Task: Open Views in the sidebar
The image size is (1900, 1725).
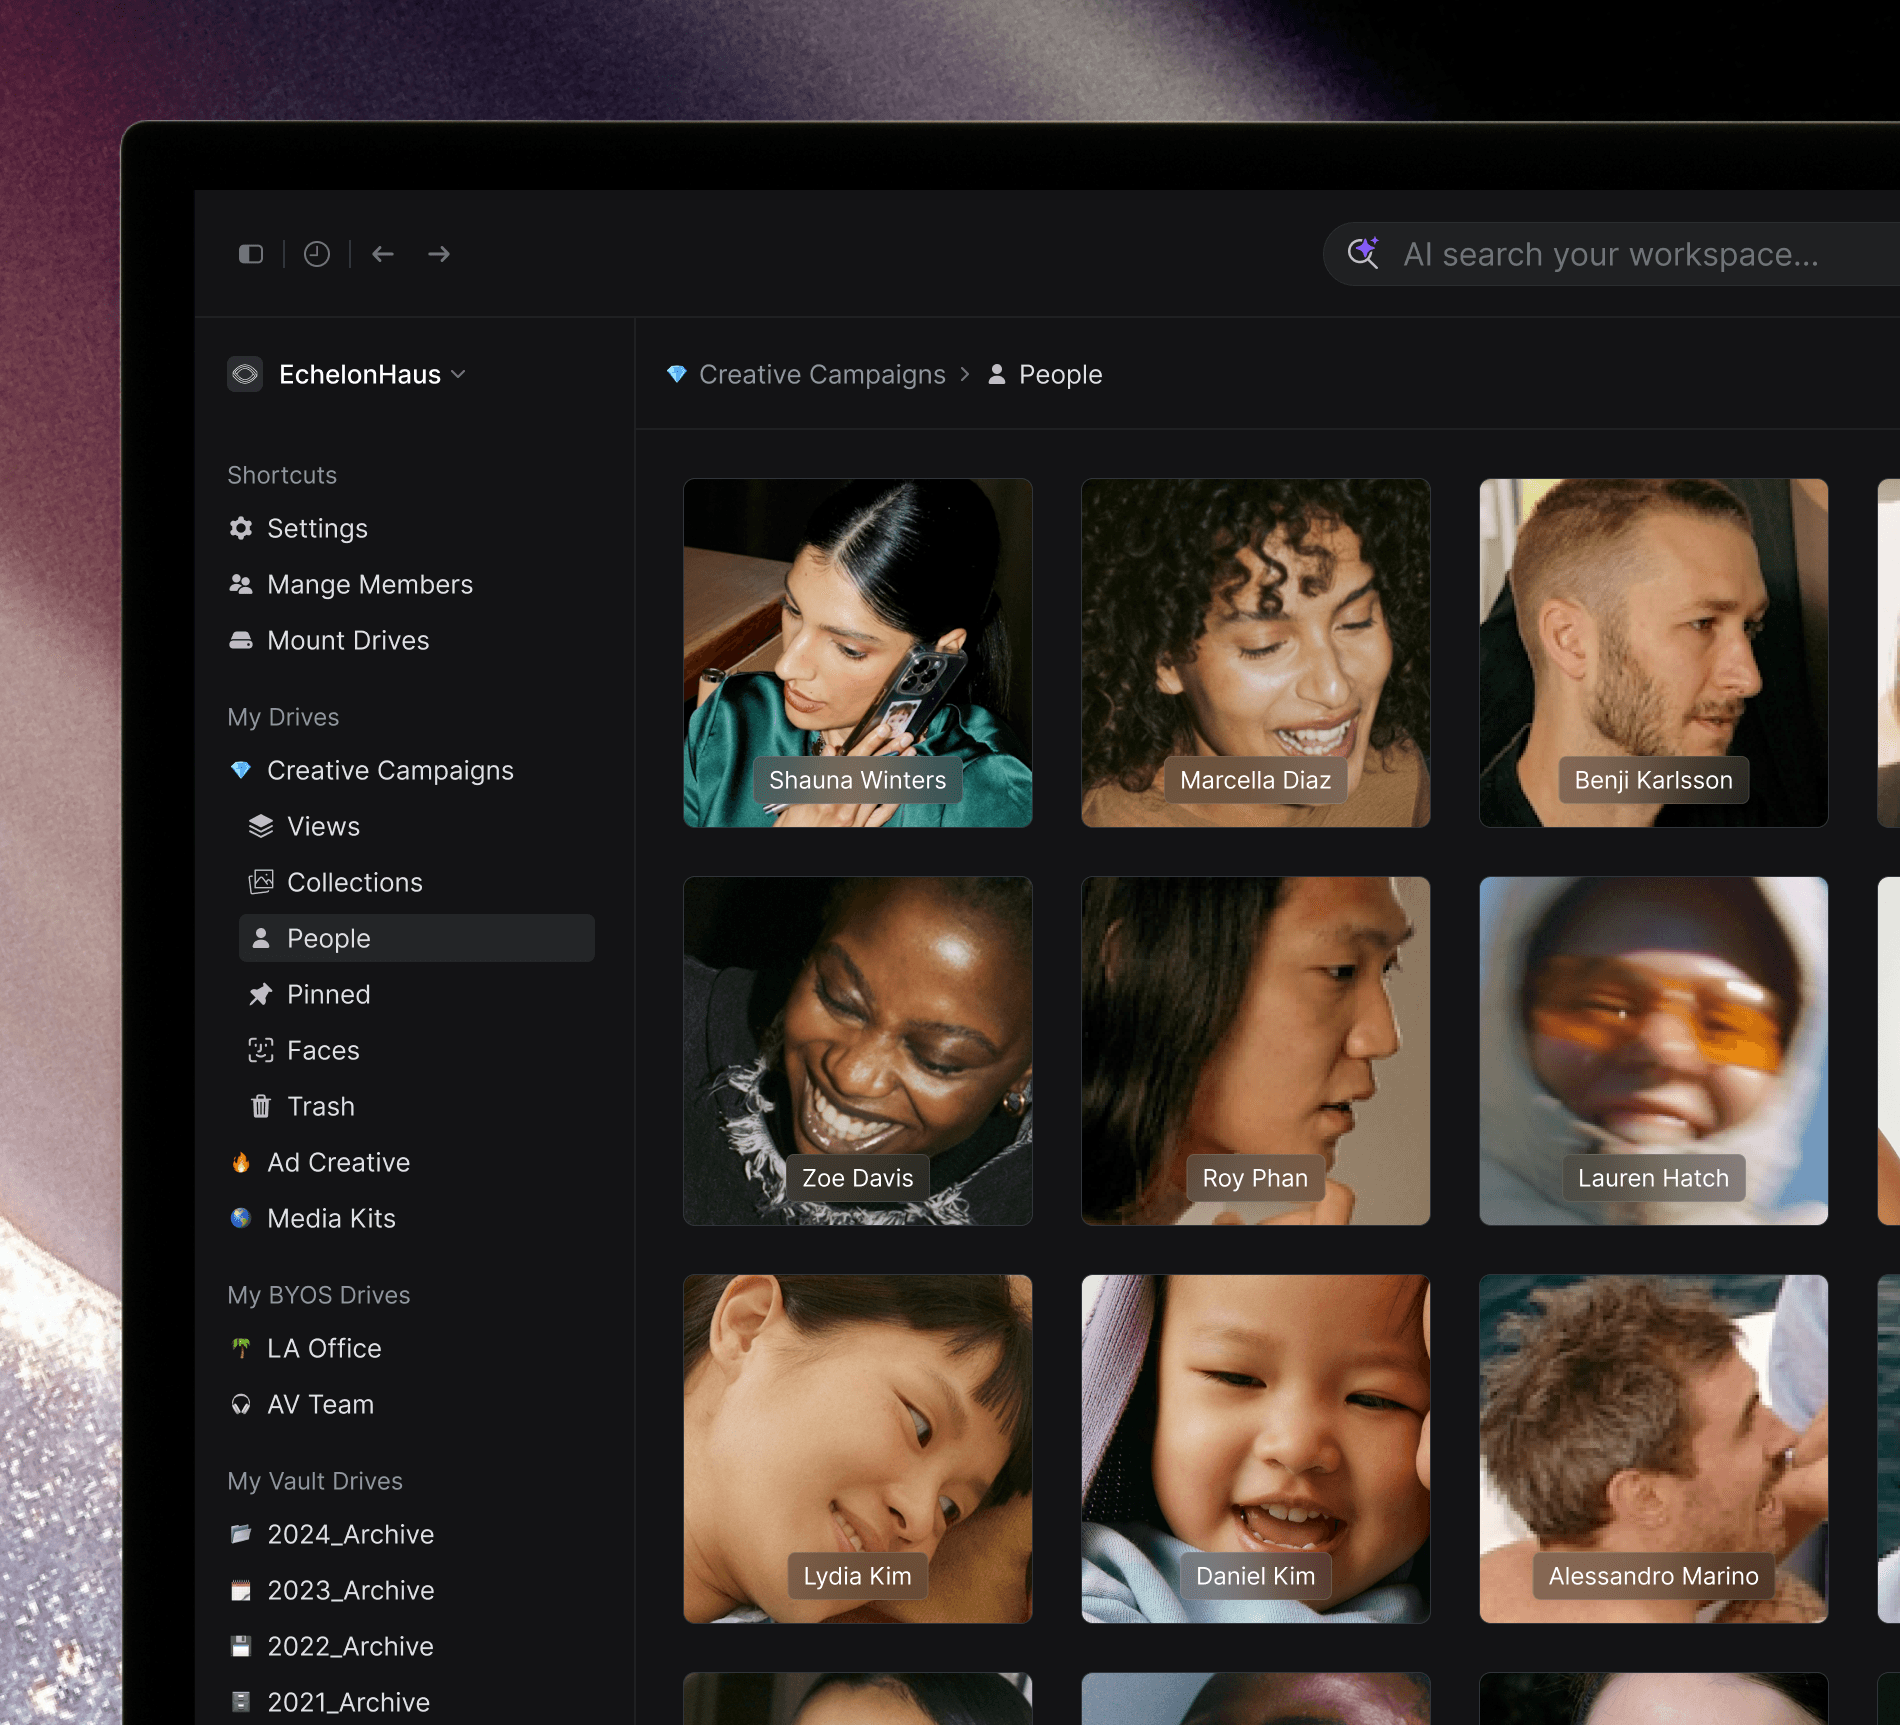Action: pyautogui.click(x=323, y=826)
